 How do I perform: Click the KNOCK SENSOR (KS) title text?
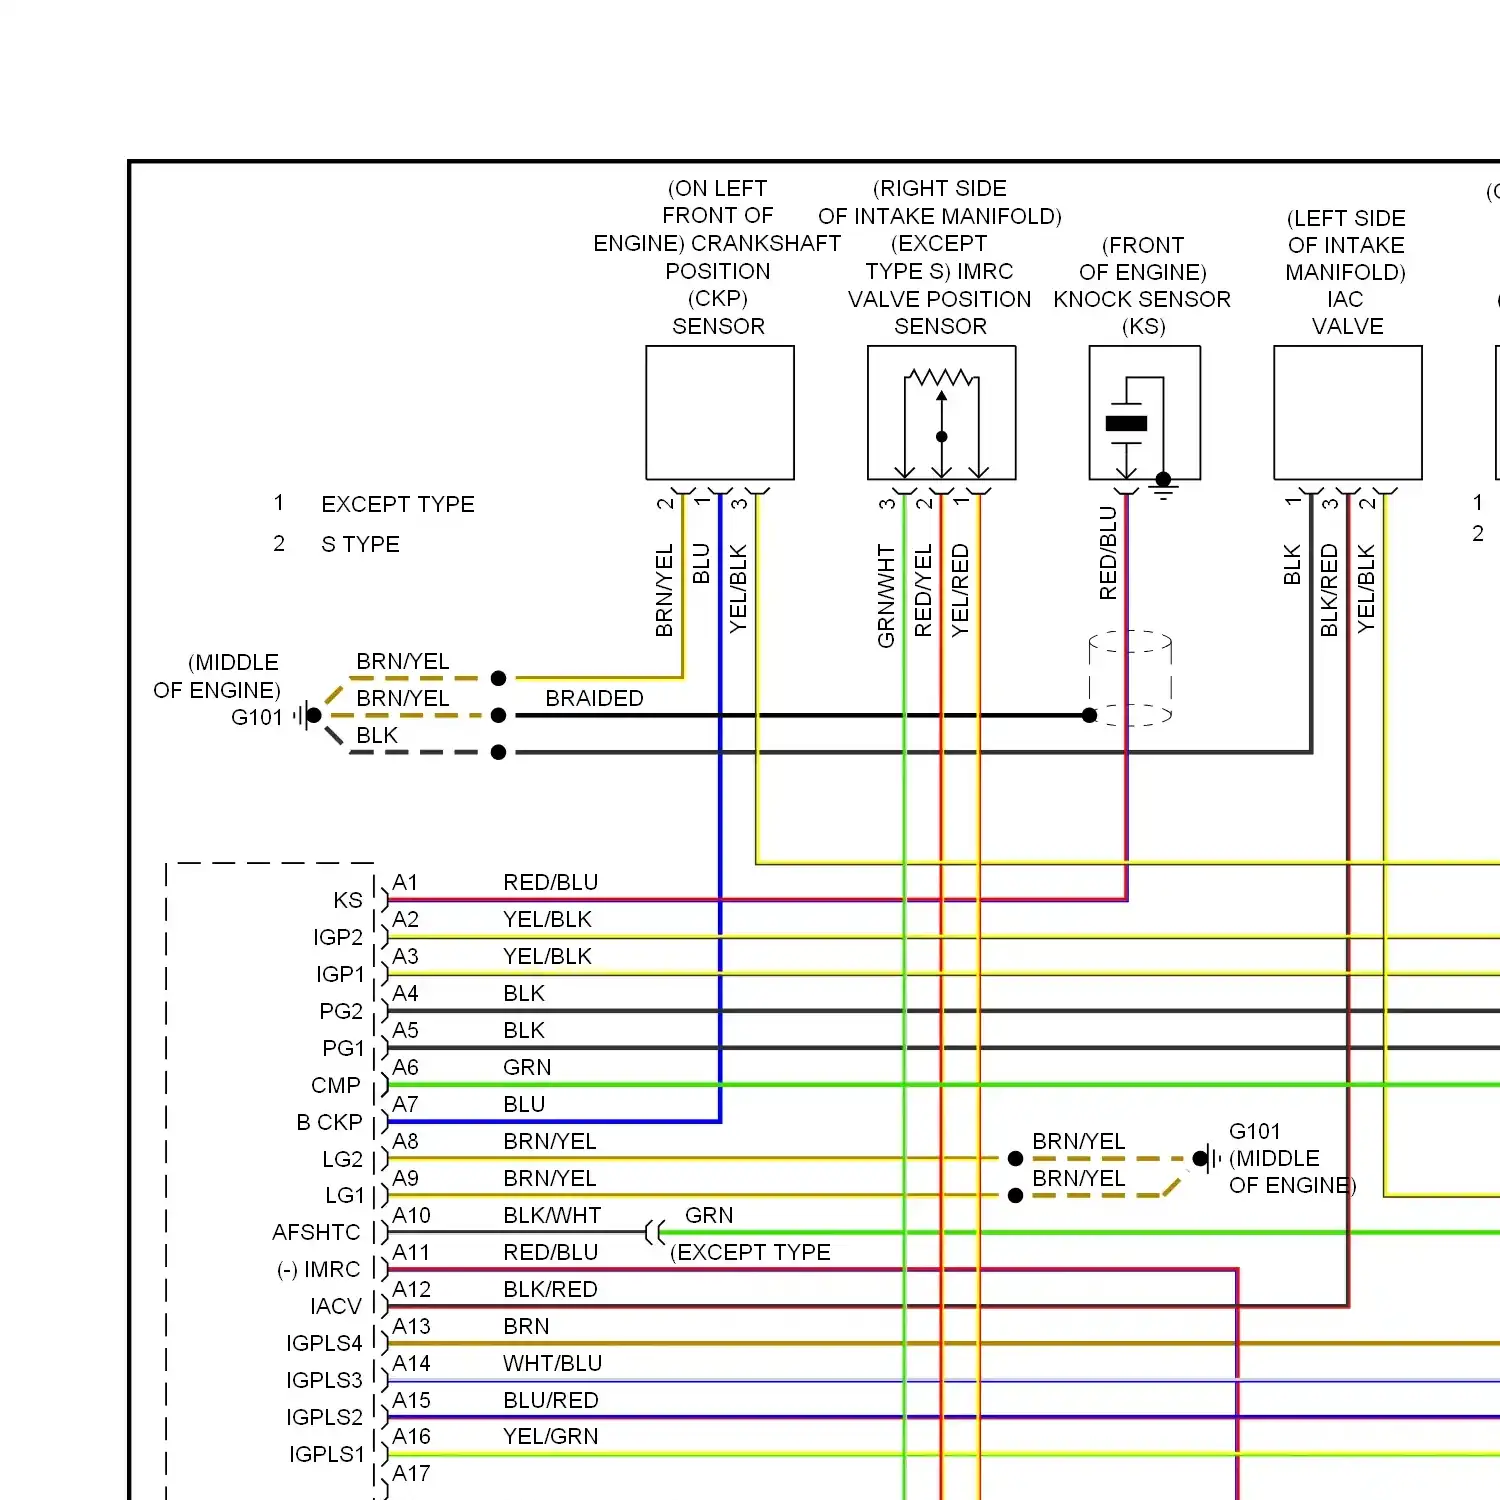click(1142, 313)
